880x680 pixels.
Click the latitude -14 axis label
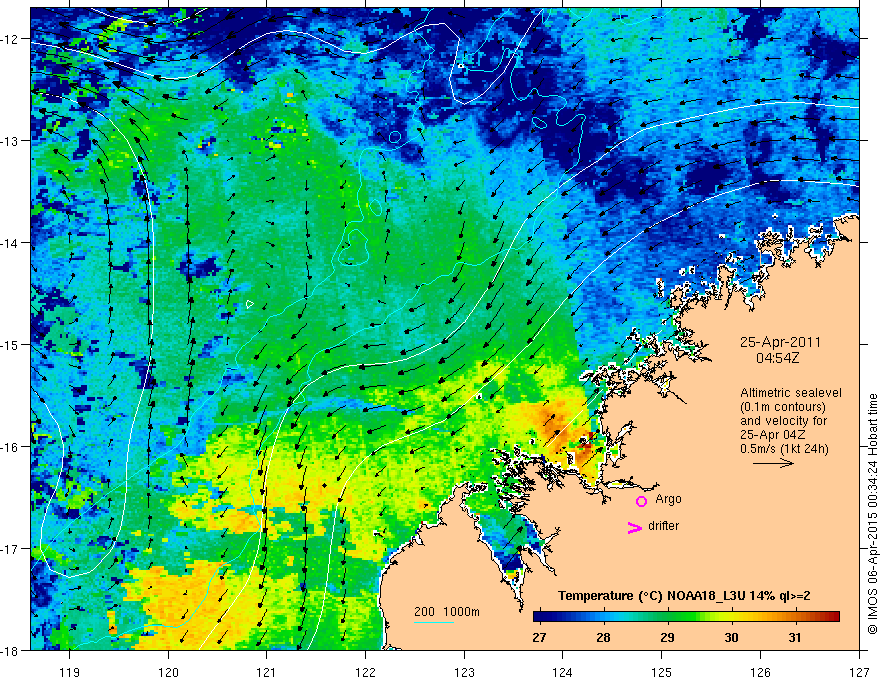pos(11,243)
